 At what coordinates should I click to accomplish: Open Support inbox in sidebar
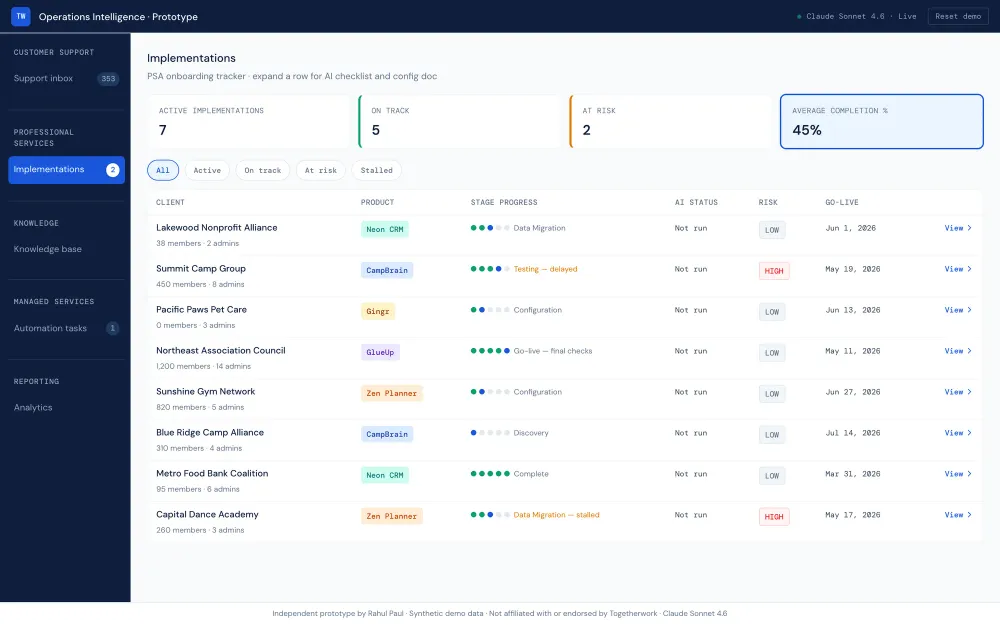(66, 78)
